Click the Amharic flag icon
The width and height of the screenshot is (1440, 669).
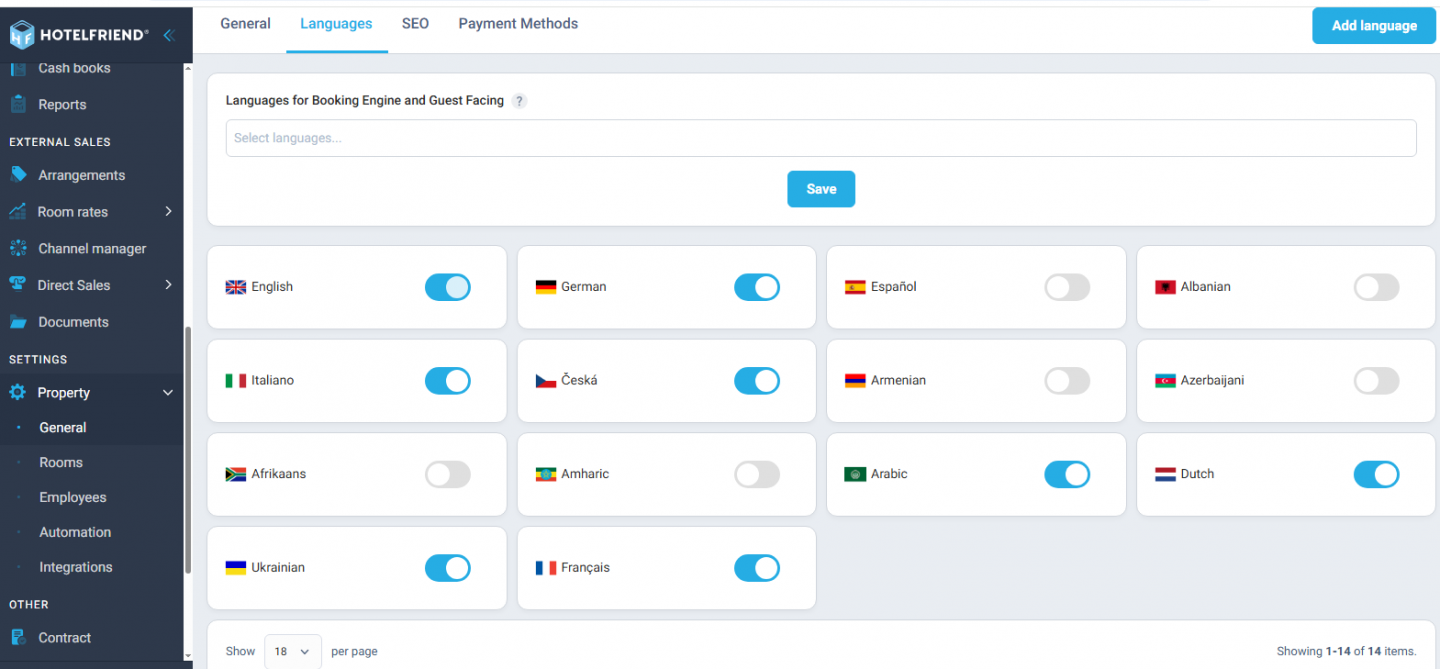(546, 474)
